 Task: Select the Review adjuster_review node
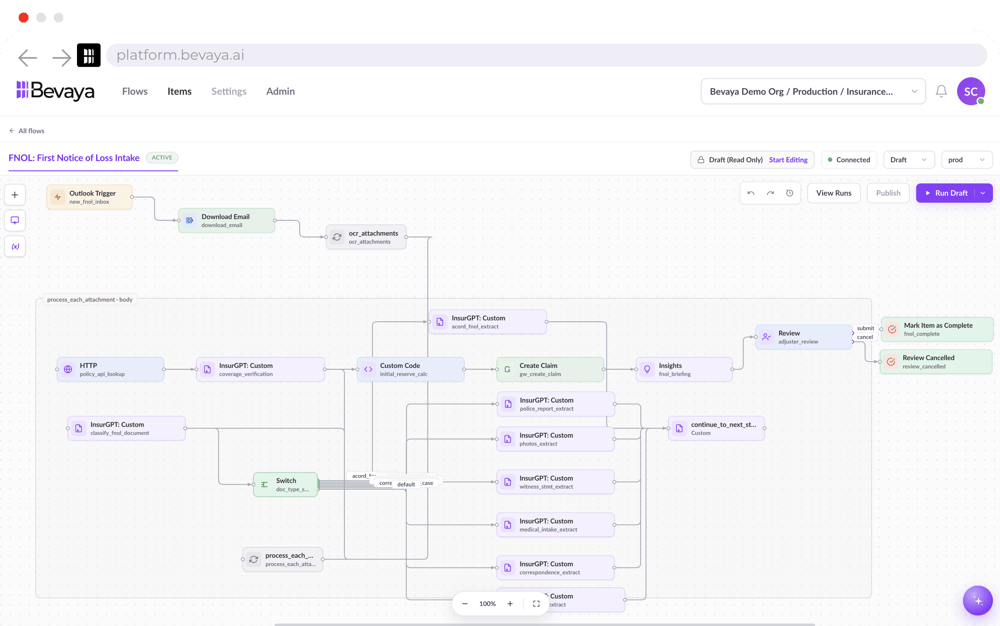tap(804, 337)
